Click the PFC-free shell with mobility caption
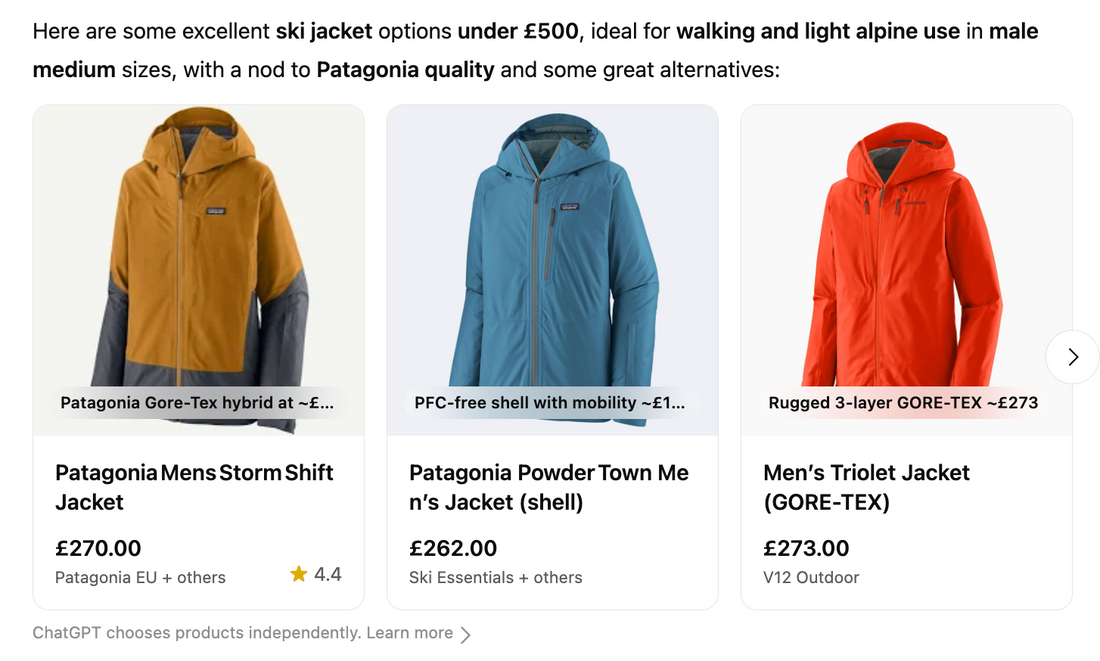 [550, 403]
